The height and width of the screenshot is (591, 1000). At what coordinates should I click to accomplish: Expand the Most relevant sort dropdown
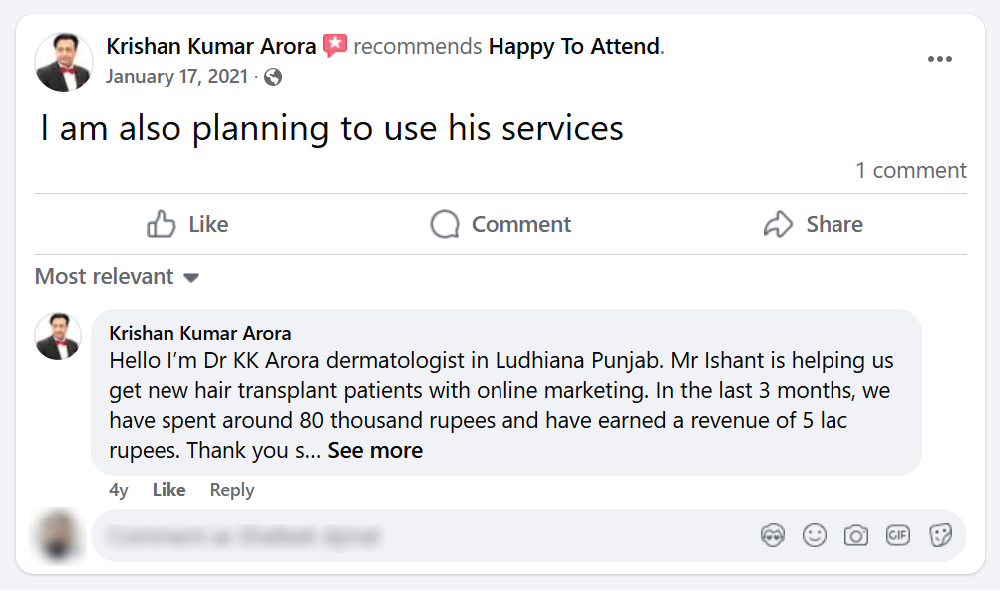pyautogui.click(x=117, y=277)
